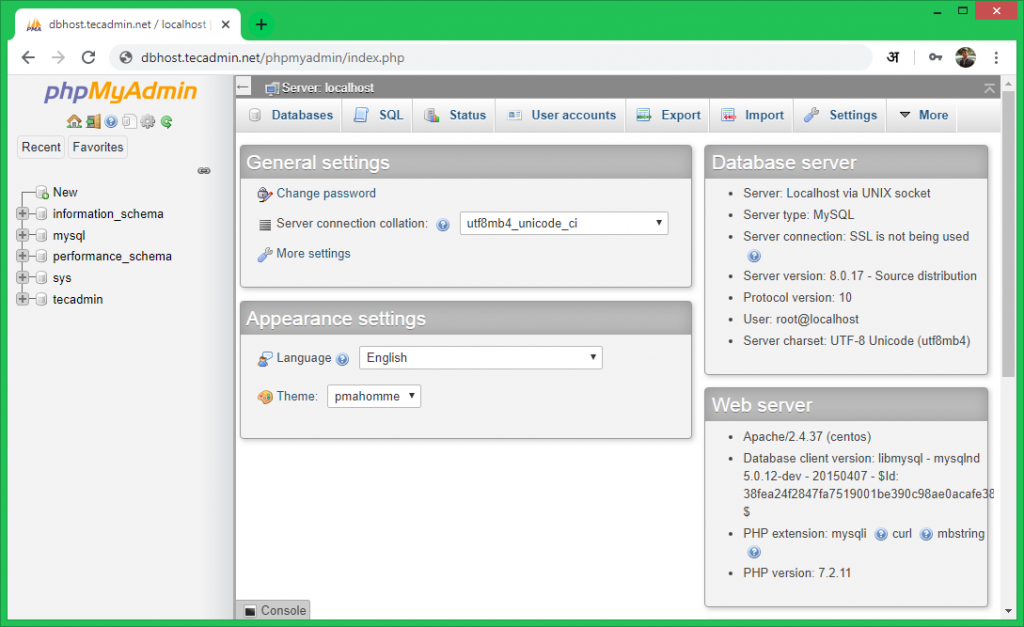
Task: Open the User accounts tab
Action: coord(561,115)
